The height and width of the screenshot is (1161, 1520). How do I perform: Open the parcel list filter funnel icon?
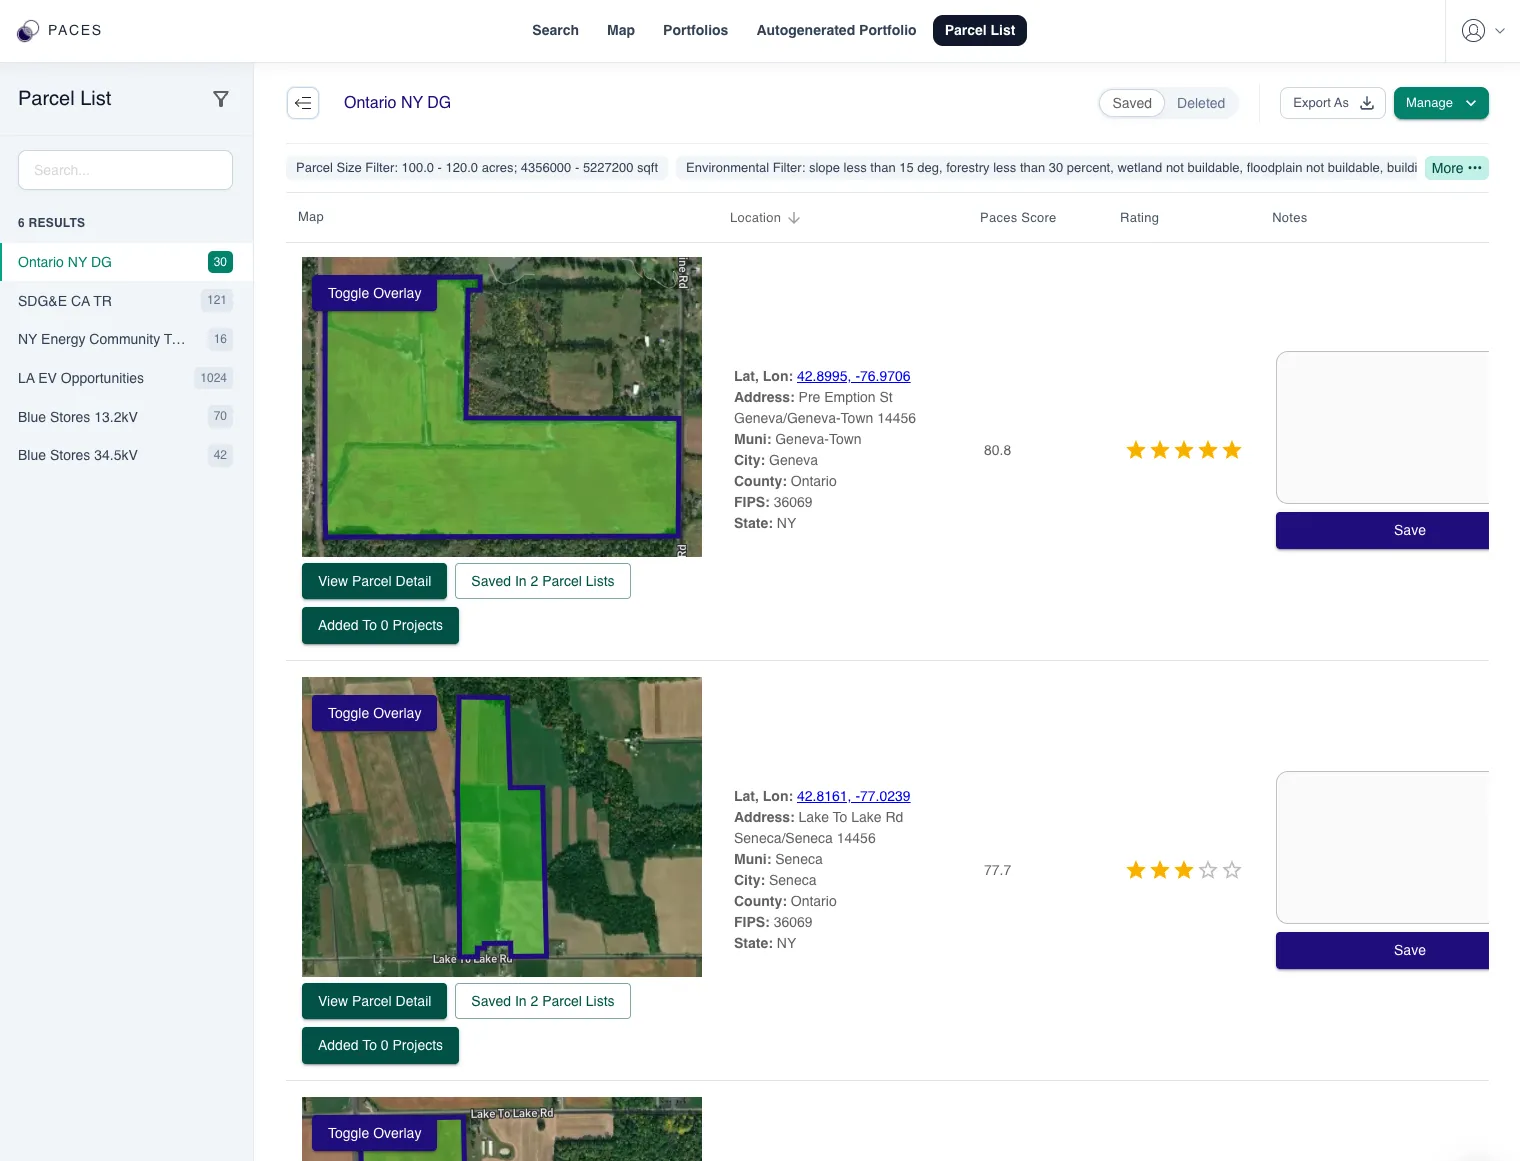pos(221,99)
